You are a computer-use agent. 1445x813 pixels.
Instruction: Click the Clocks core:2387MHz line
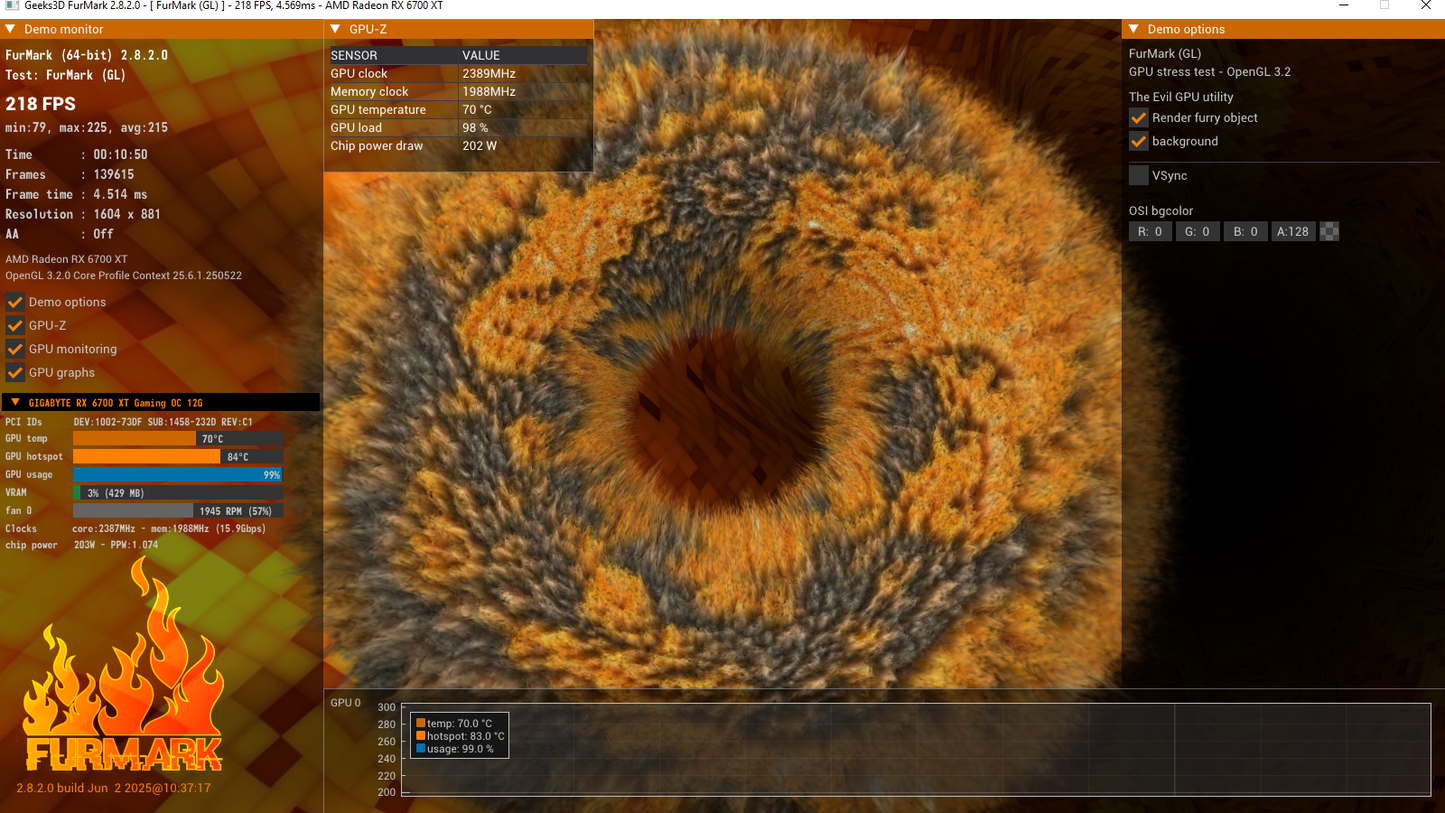136,529
